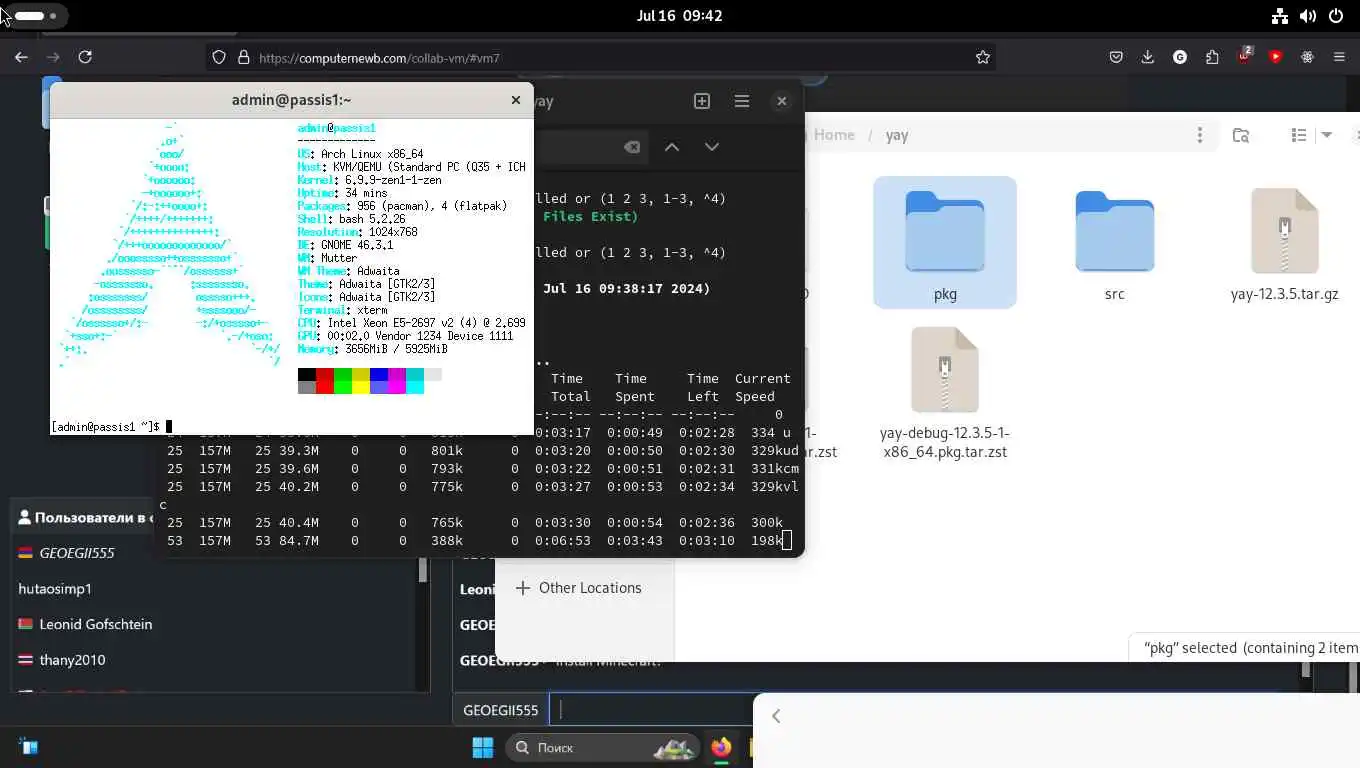Click yay in the Files path bar
The height and width of the screenshot is (768, 1360).
(897, 135)
